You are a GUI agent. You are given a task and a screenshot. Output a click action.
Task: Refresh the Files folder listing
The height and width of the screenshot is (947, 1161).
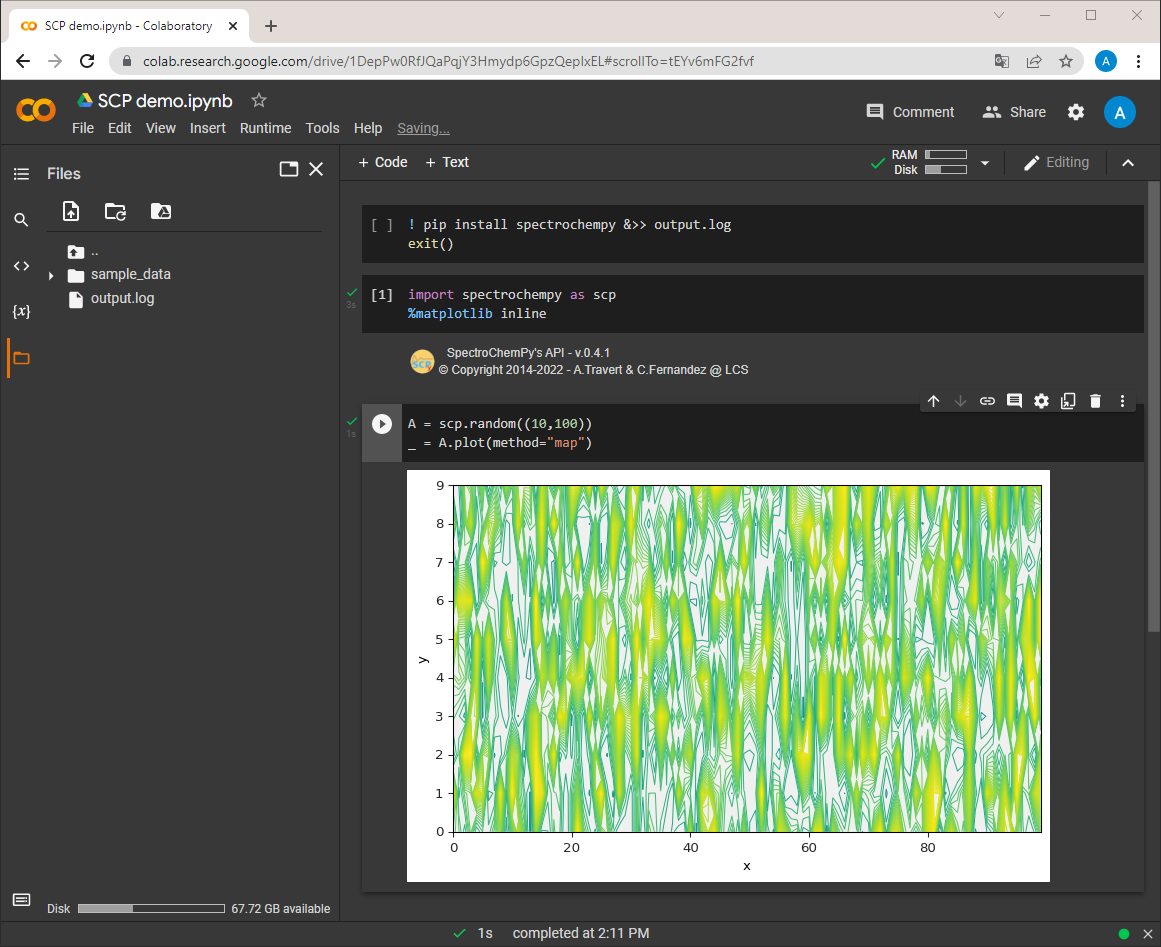pyautogui.click(x=116, y=212)
